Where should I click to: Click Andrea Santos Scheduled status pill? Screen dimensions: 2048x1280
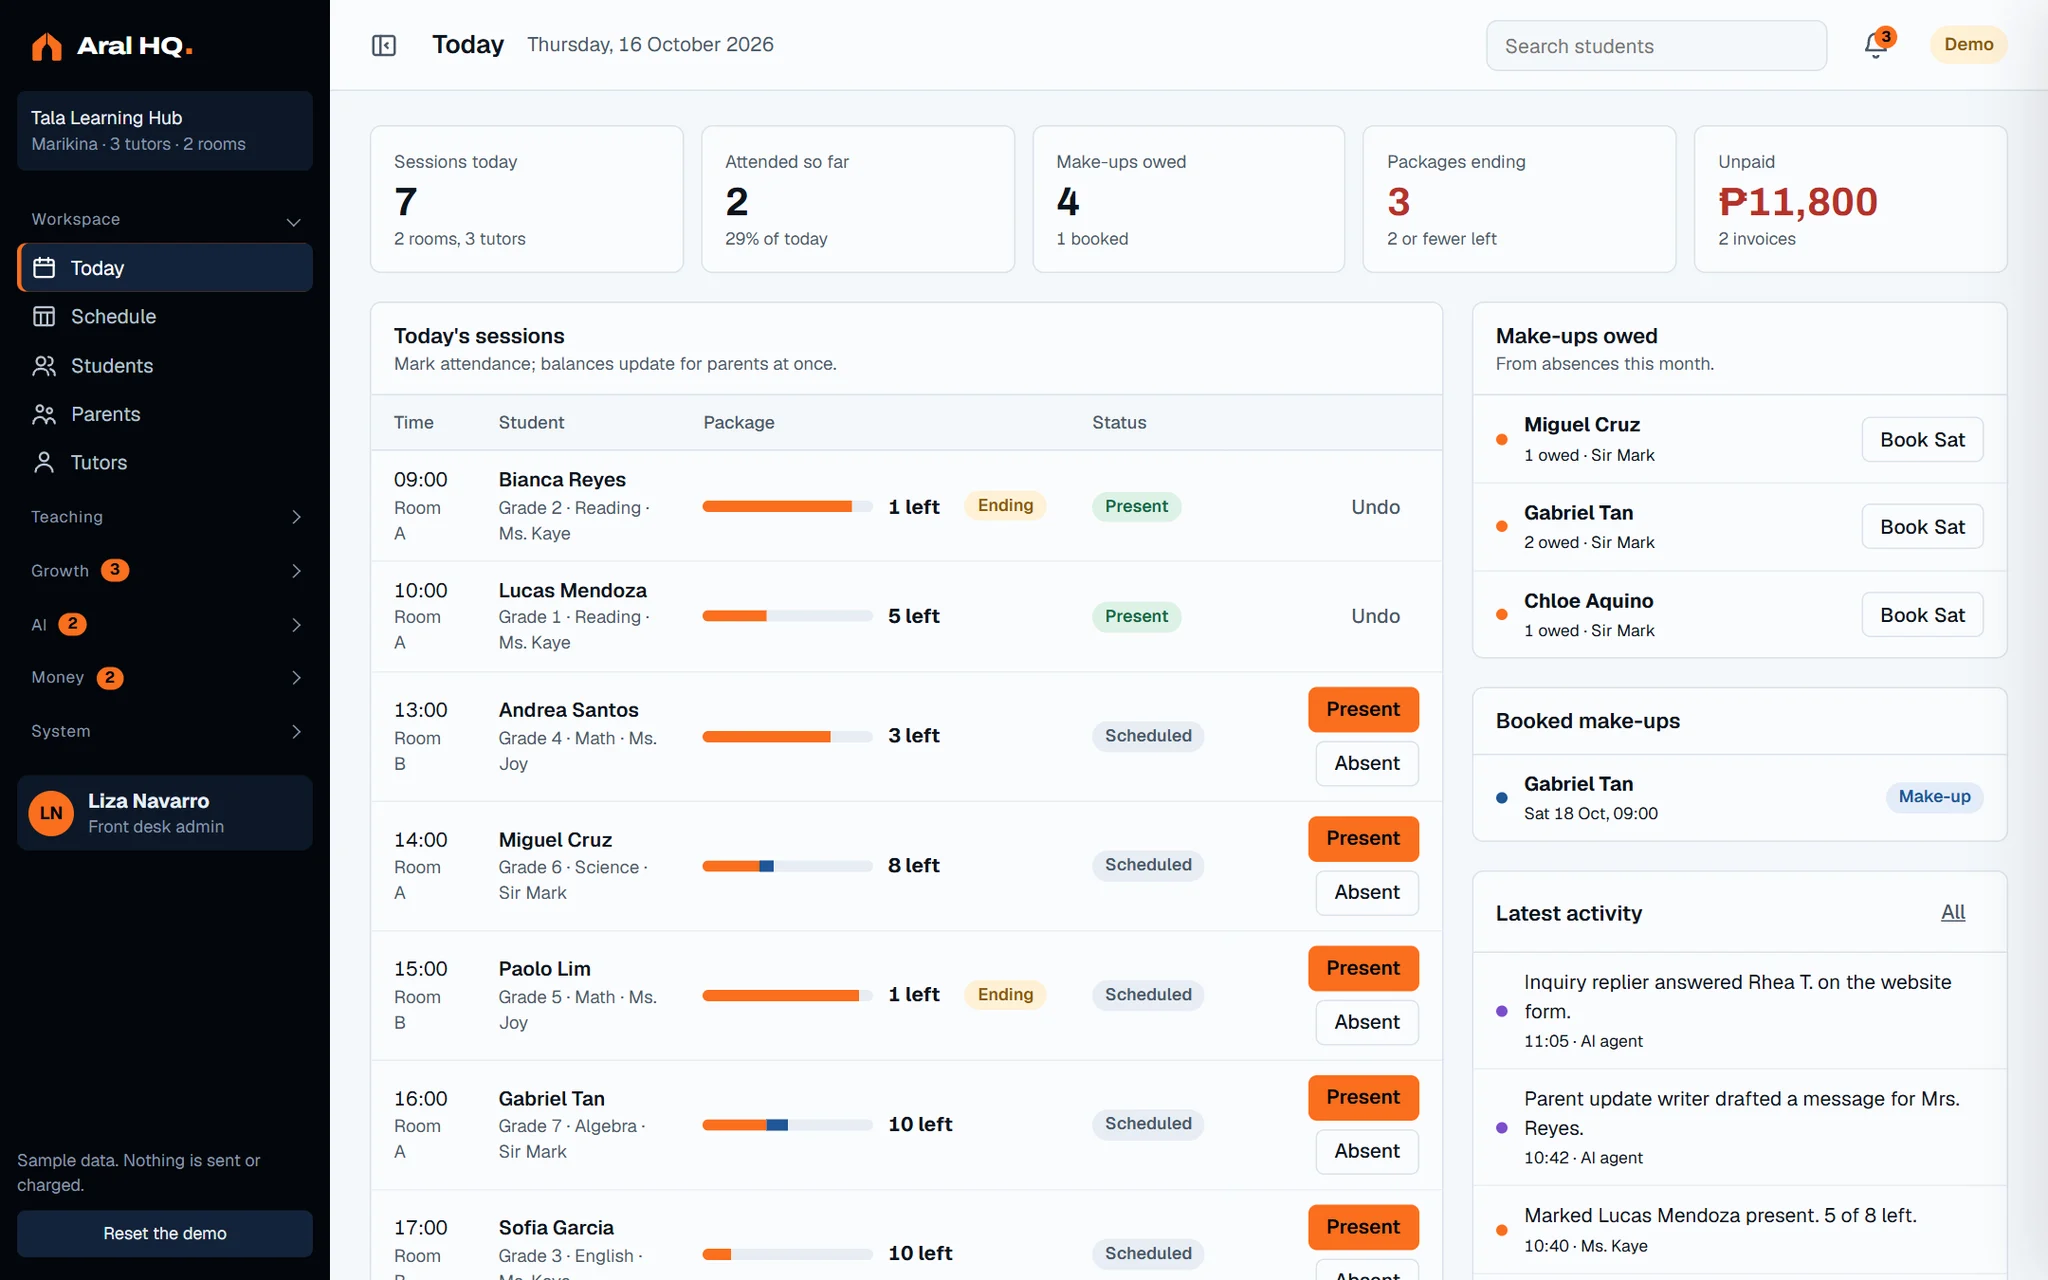[x=1148, y=736]
